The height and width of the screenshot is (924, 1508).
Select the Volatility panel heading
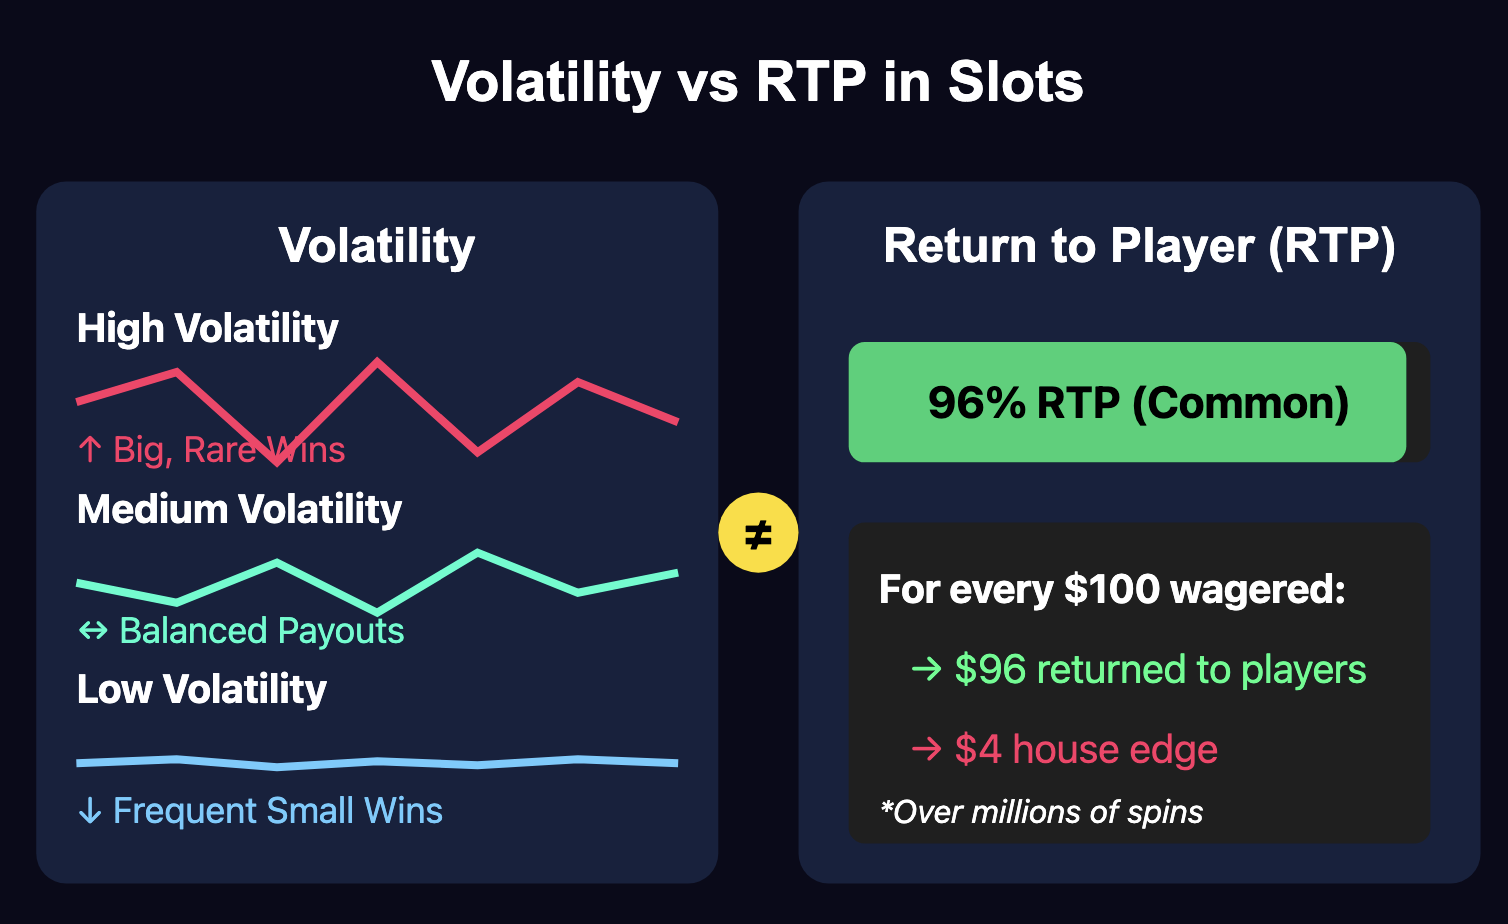point(377,246)
